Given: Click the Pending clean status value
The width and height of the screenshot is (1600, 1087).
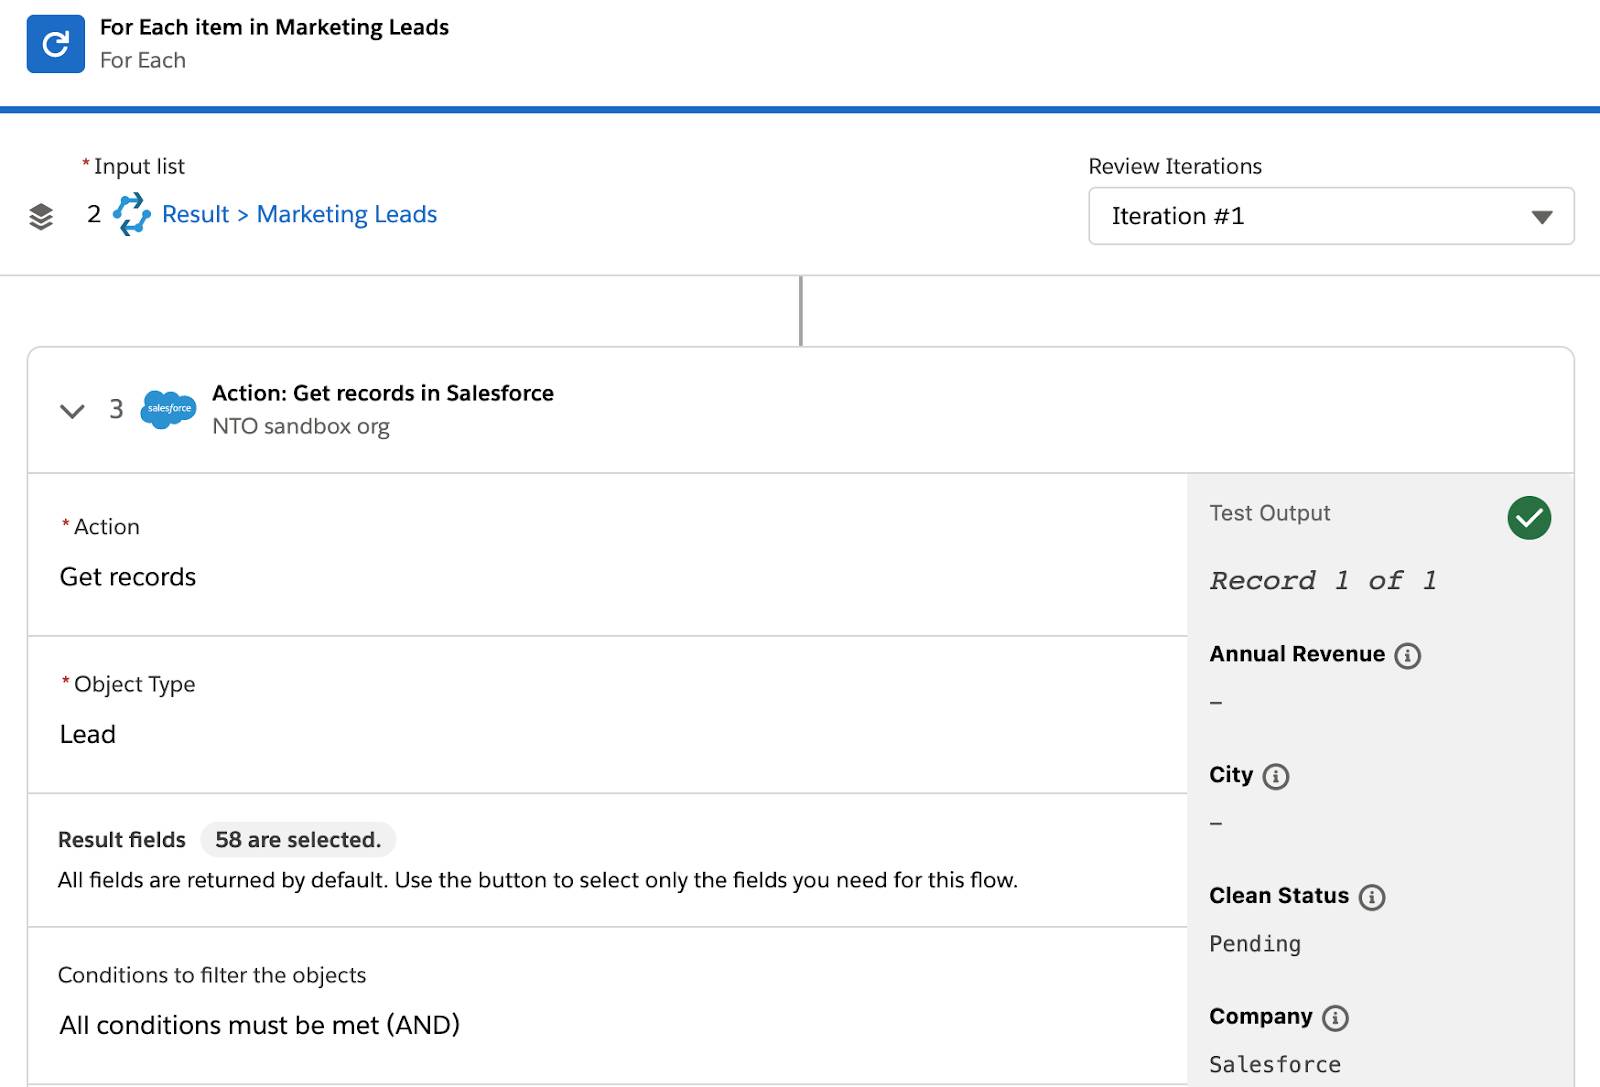Looking at the screenshot, I should pyautogui.click(x=1255, y=944).
